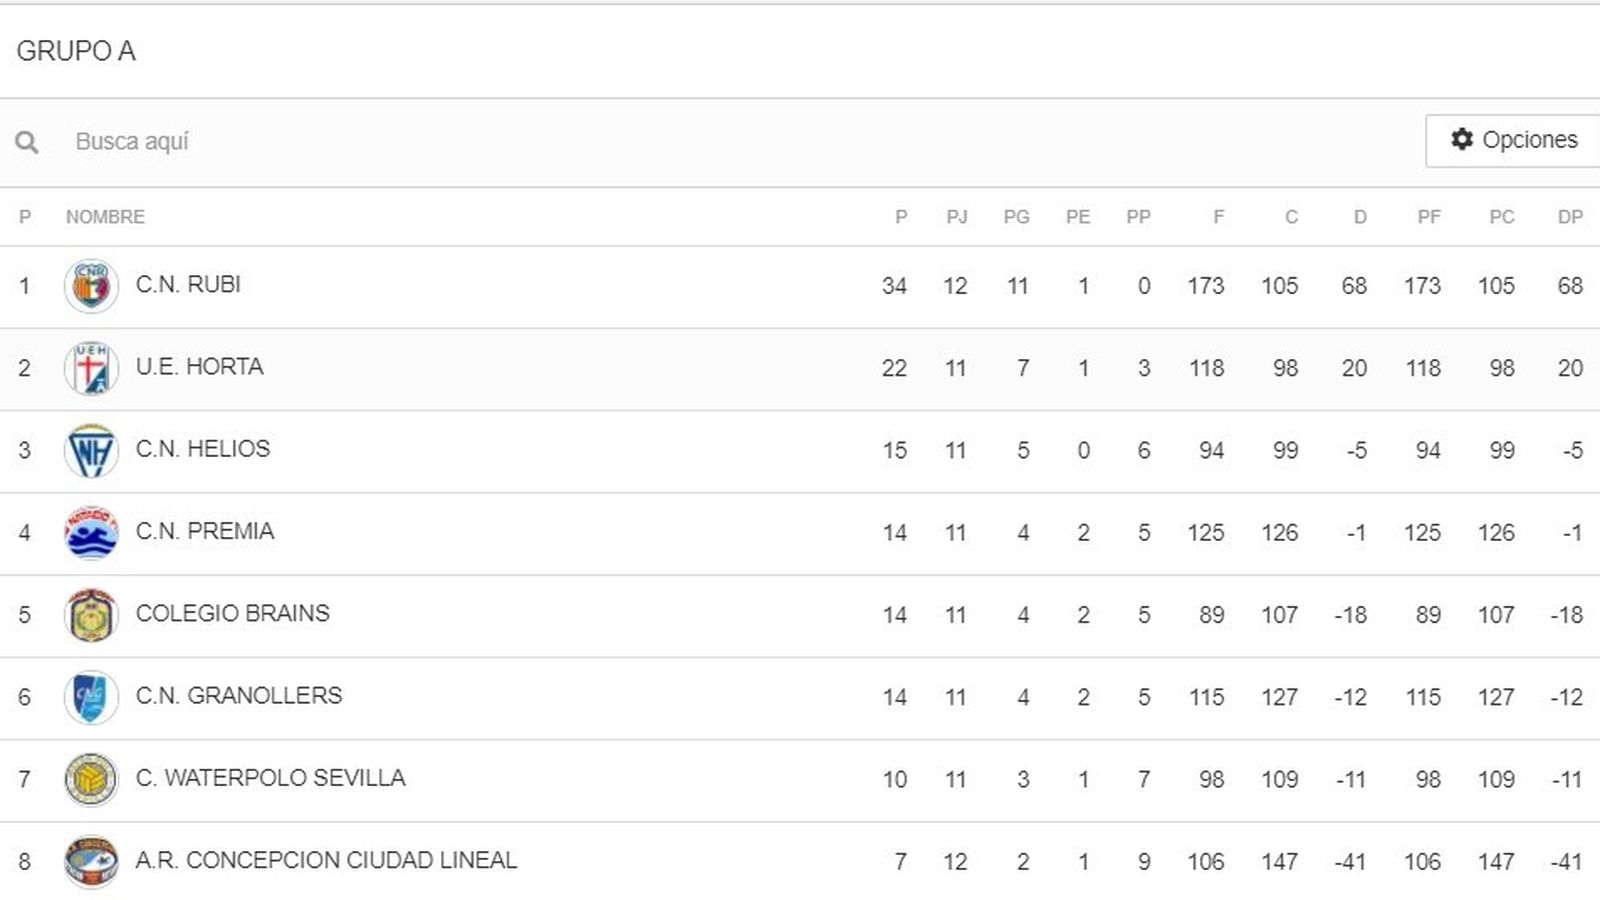1600x900 pixels.
Task: Open the Opciones panel
Action: click(x=1510, y=140)
